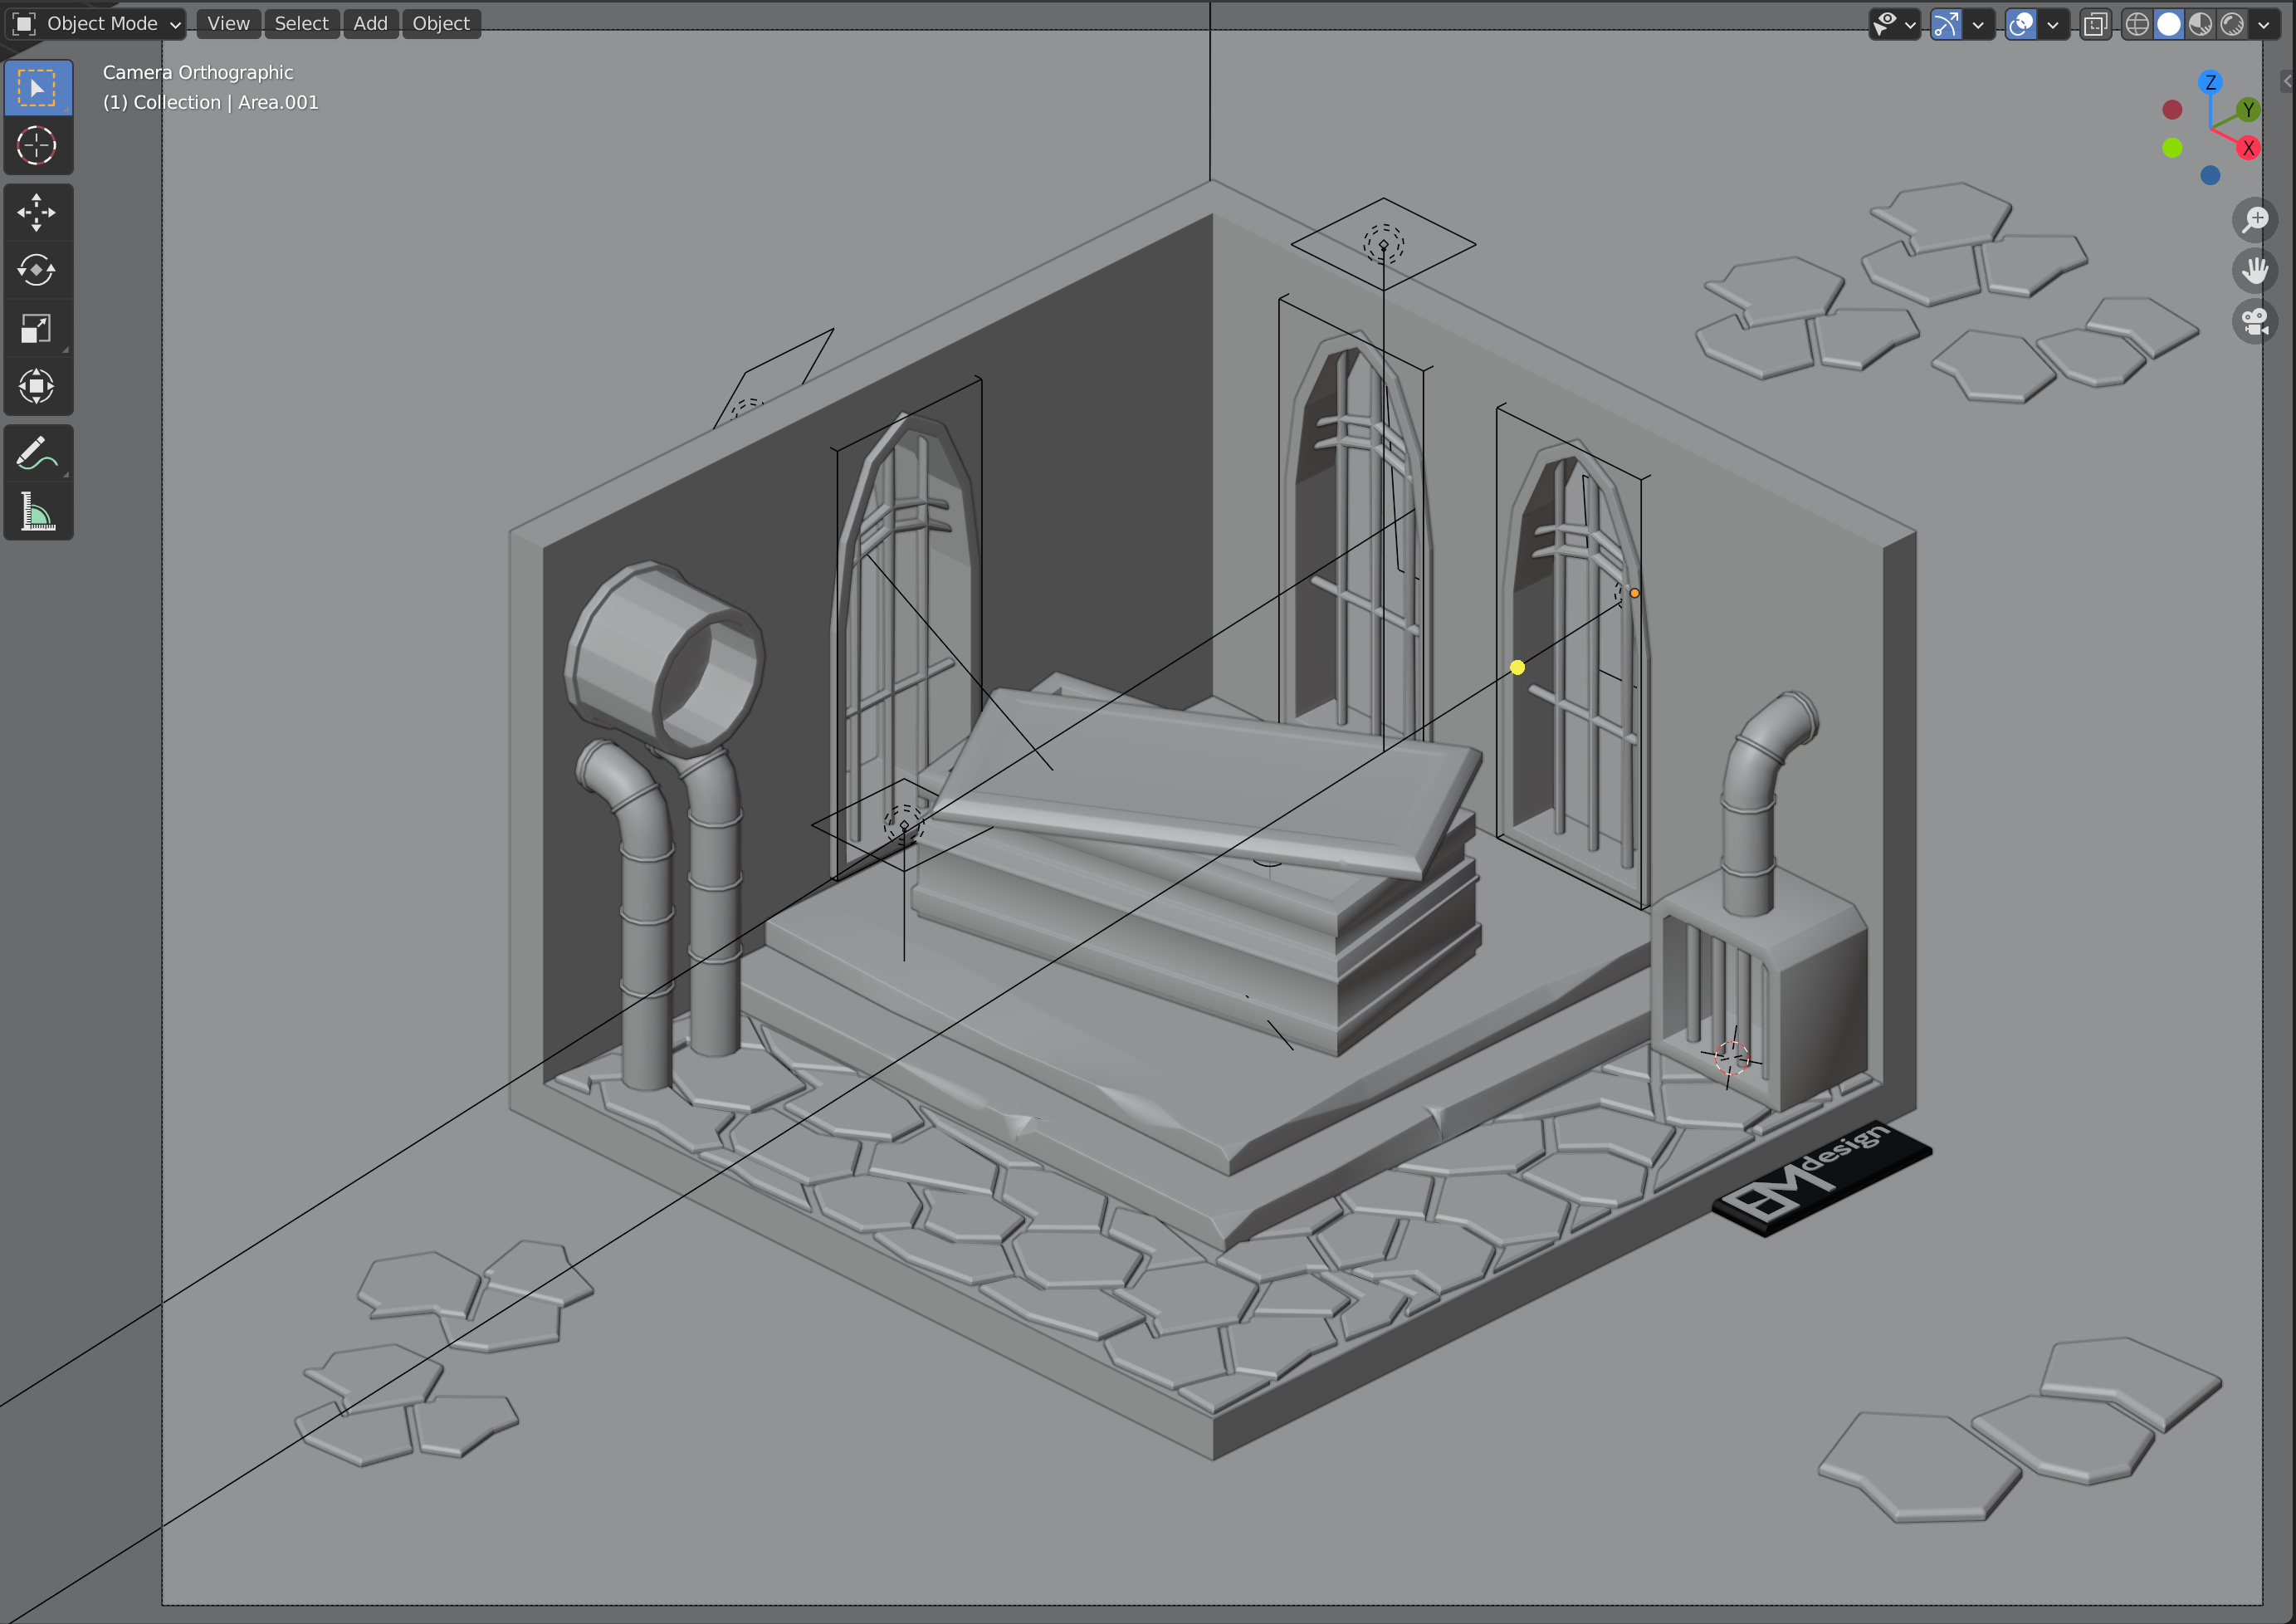The width and height of the screenshot is (2296, 1624).
Task: Toggle Show Gizmo button
Action: point(1946,24)
